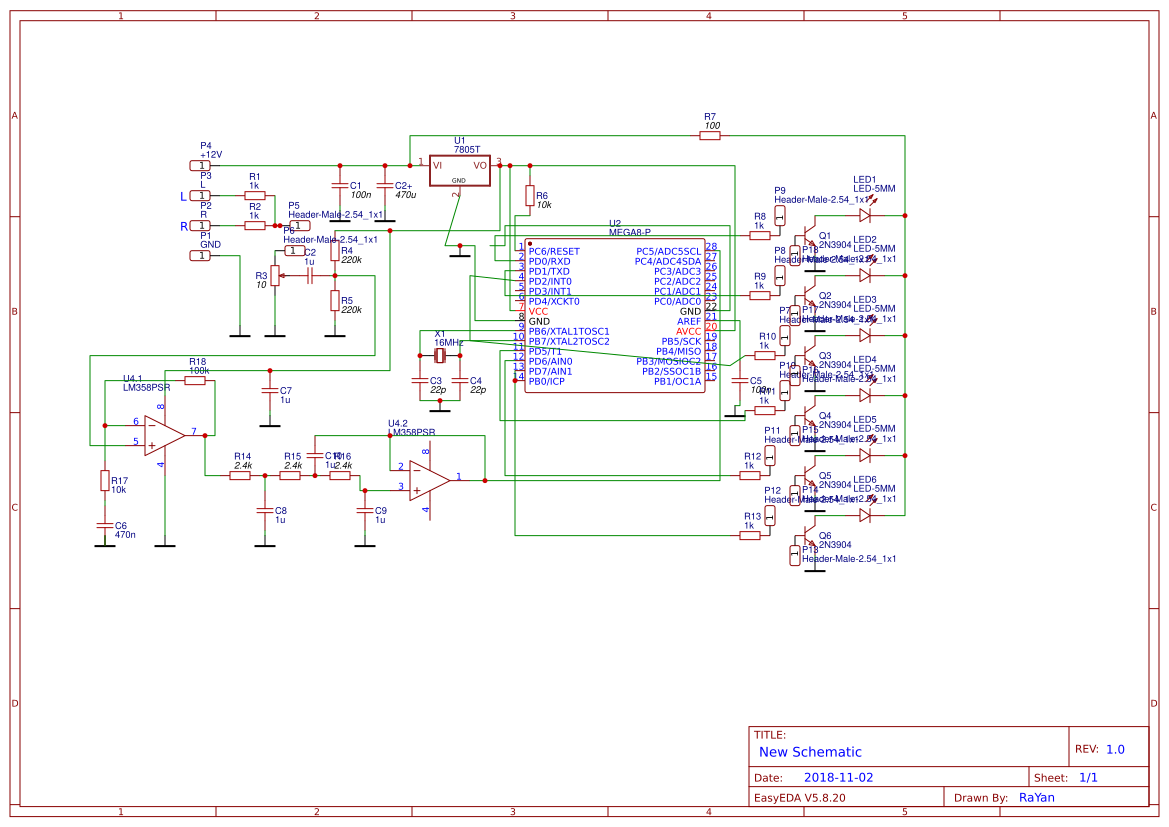Click the AREF pin label
The width and height of the screenshot is (1169, 827).
(x=689, y=321)
